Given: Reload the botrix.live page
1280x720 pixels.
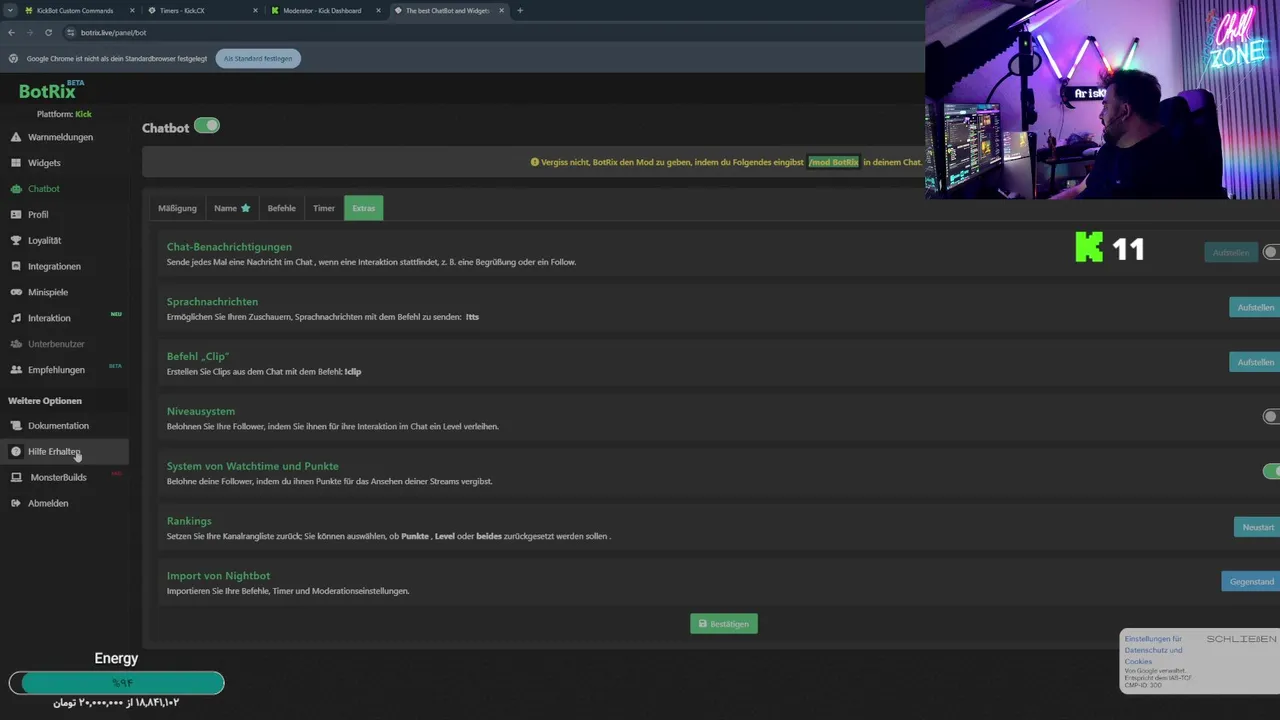Looking at the screenshot, I should click(48, 32).
